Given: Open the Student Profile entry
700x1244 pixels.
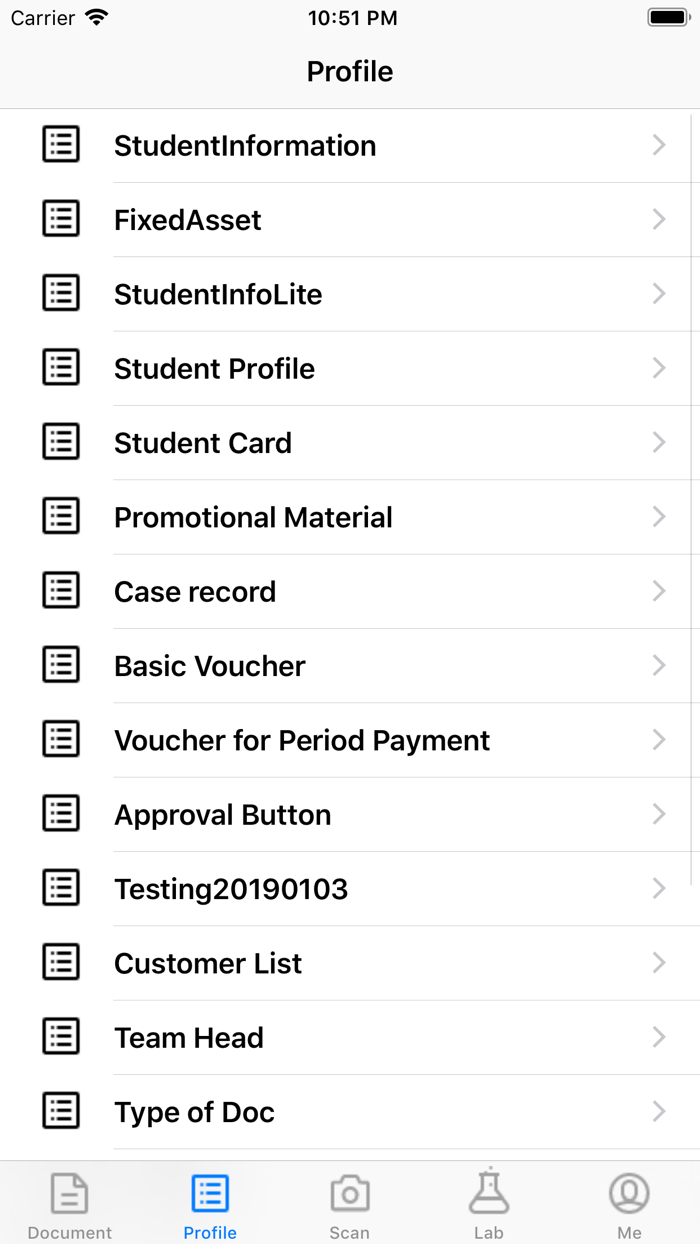Looking at the screenshot, I should click(x=350, y=368).
